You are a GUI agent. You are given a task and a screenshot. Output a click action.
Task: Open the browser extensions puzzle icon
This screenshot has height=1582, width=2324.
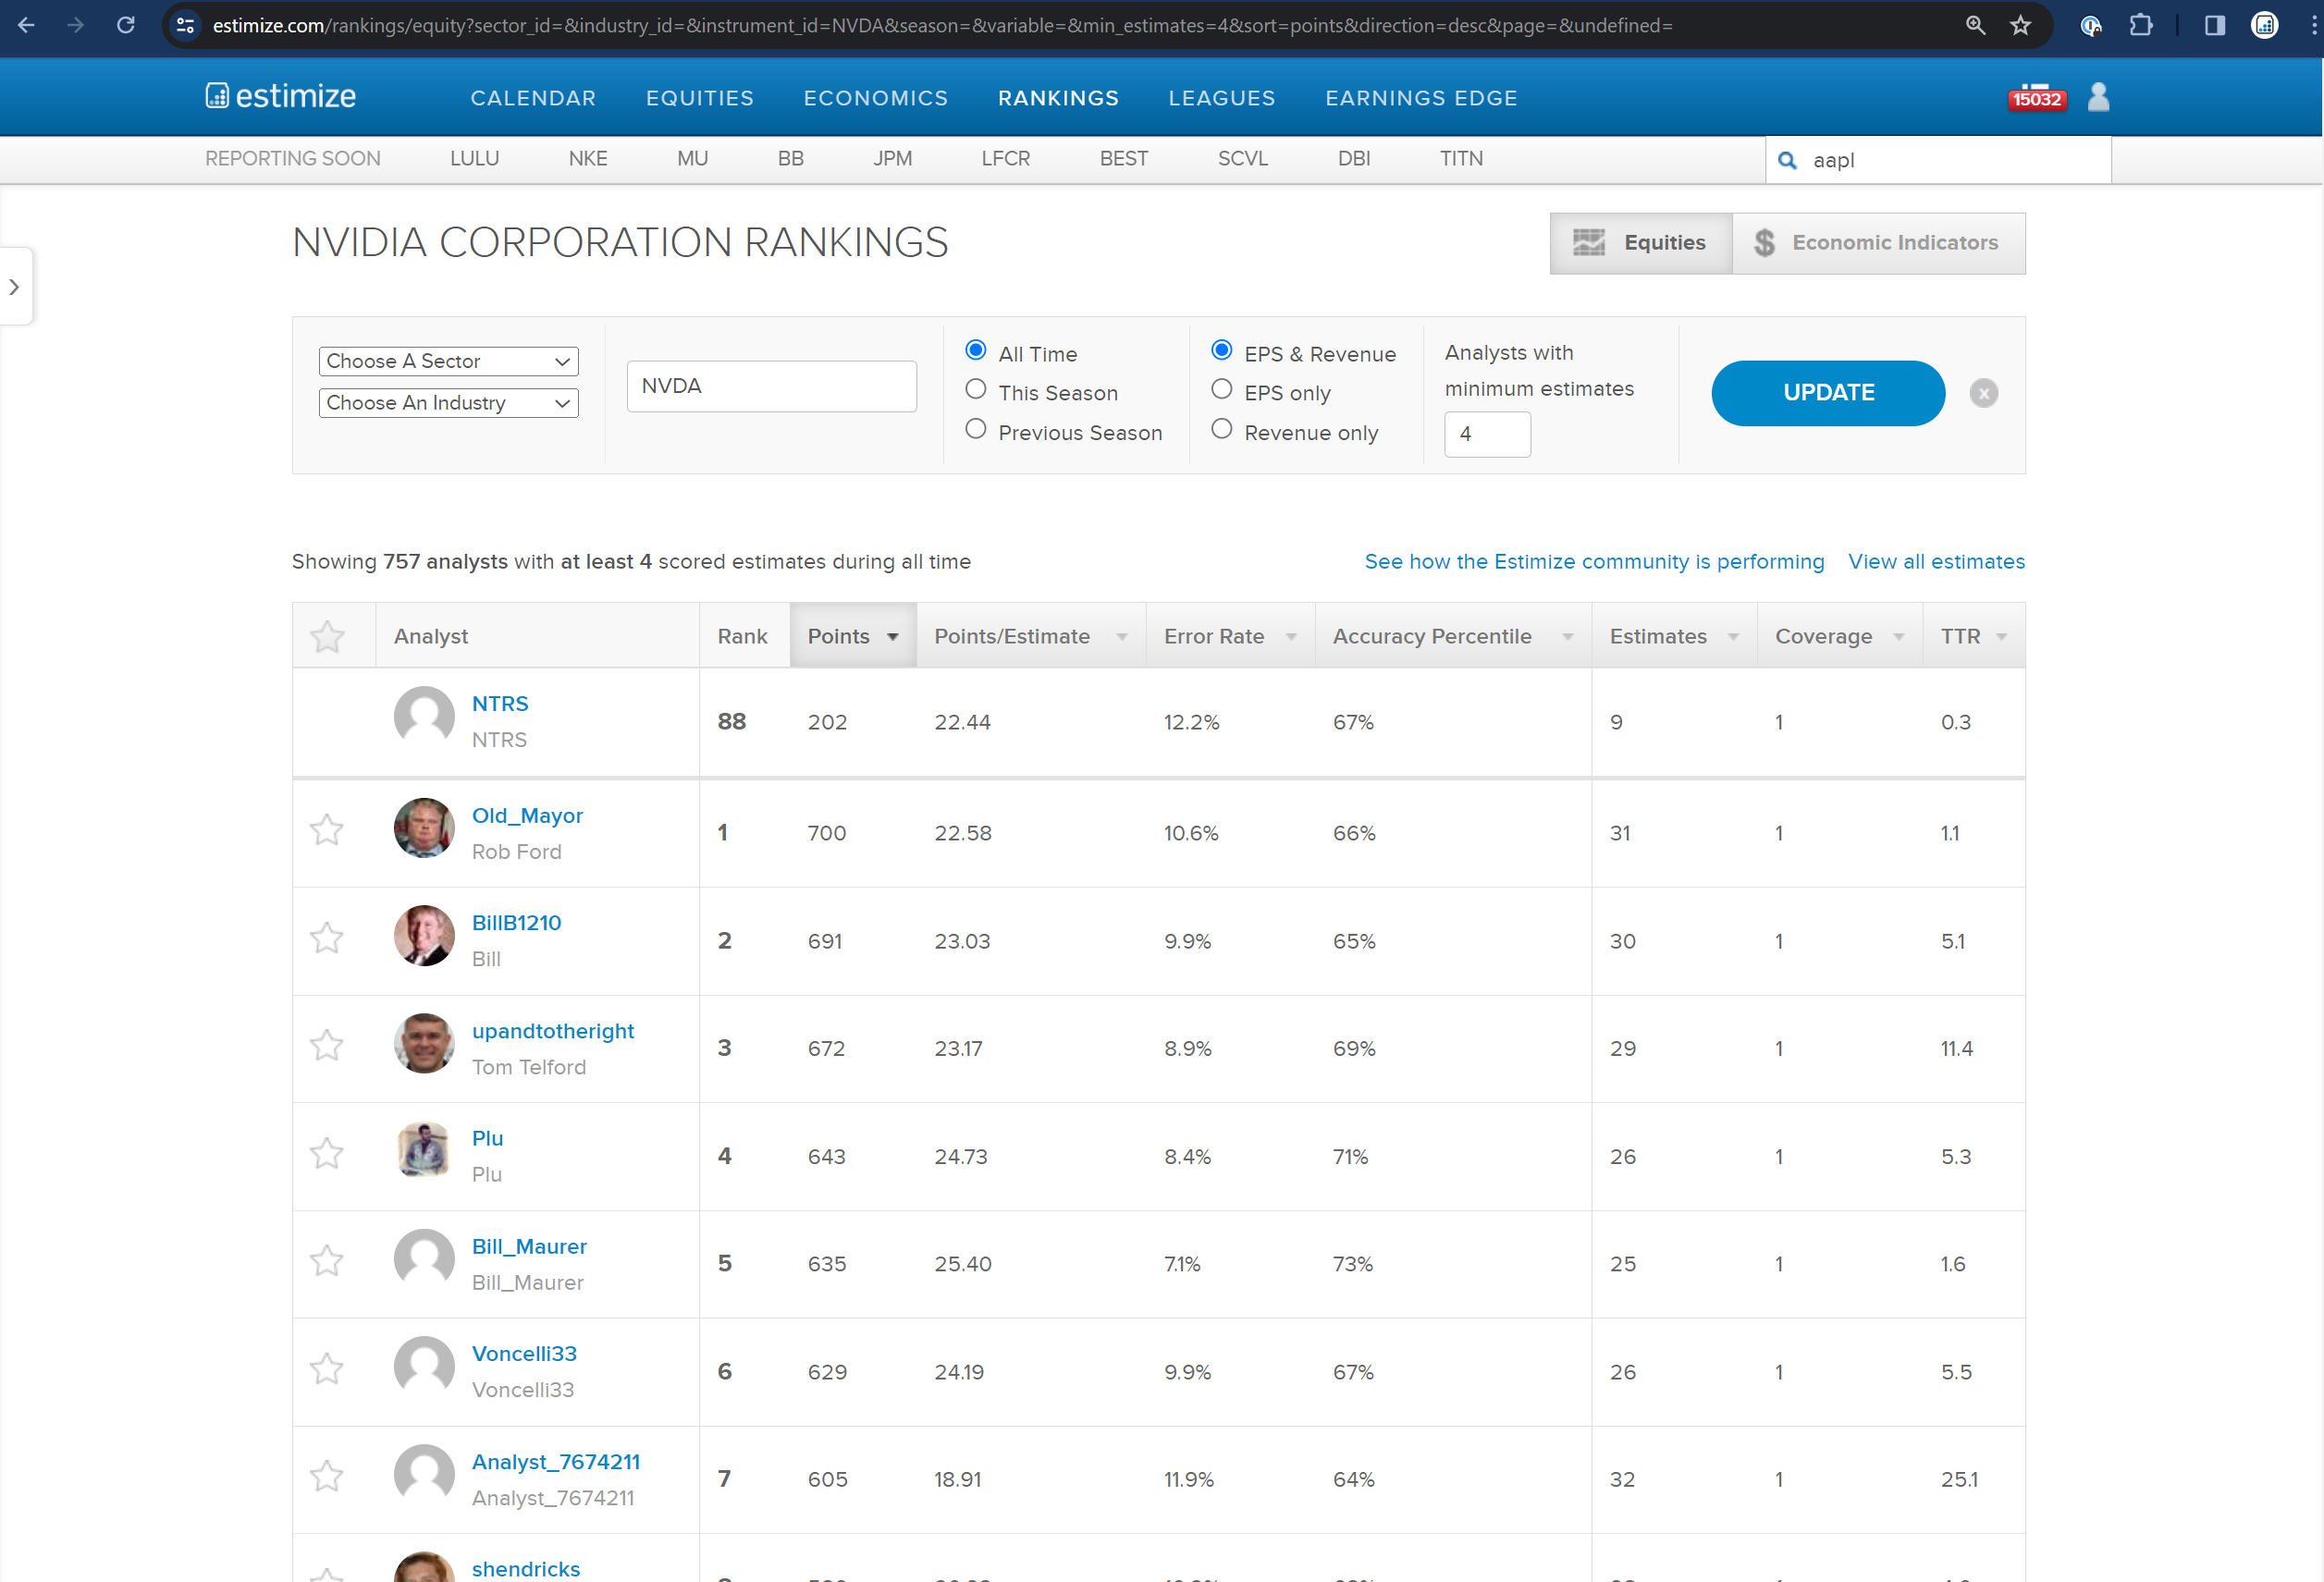pyautogui.click(x=2140, y=25)
